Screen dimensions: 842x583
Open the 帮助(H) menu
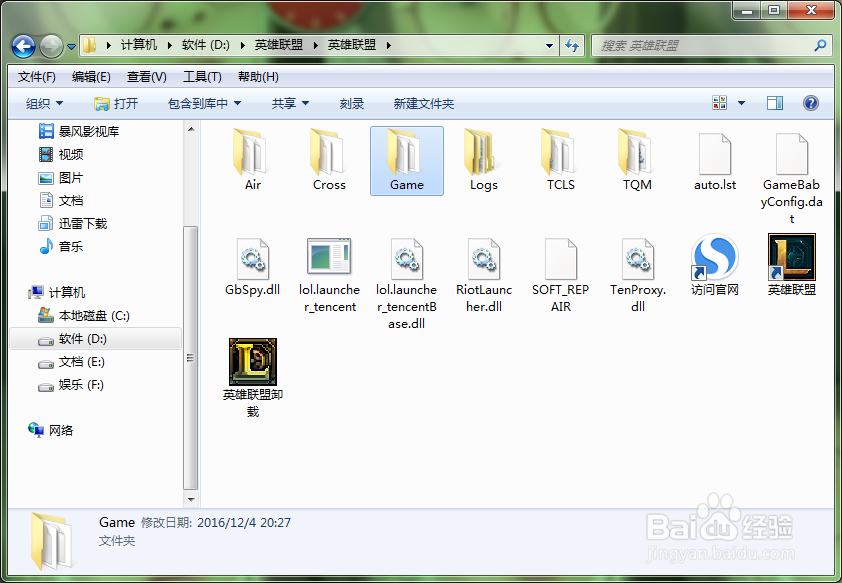[258, 77]
